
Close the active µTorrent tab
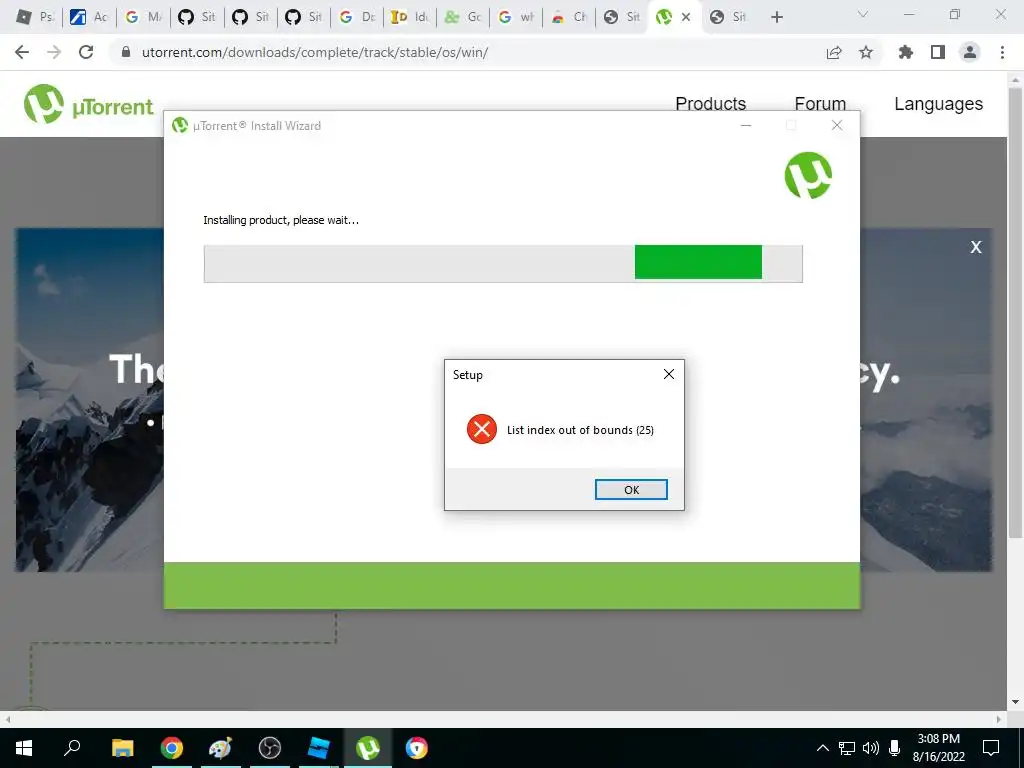coord(686,17)
